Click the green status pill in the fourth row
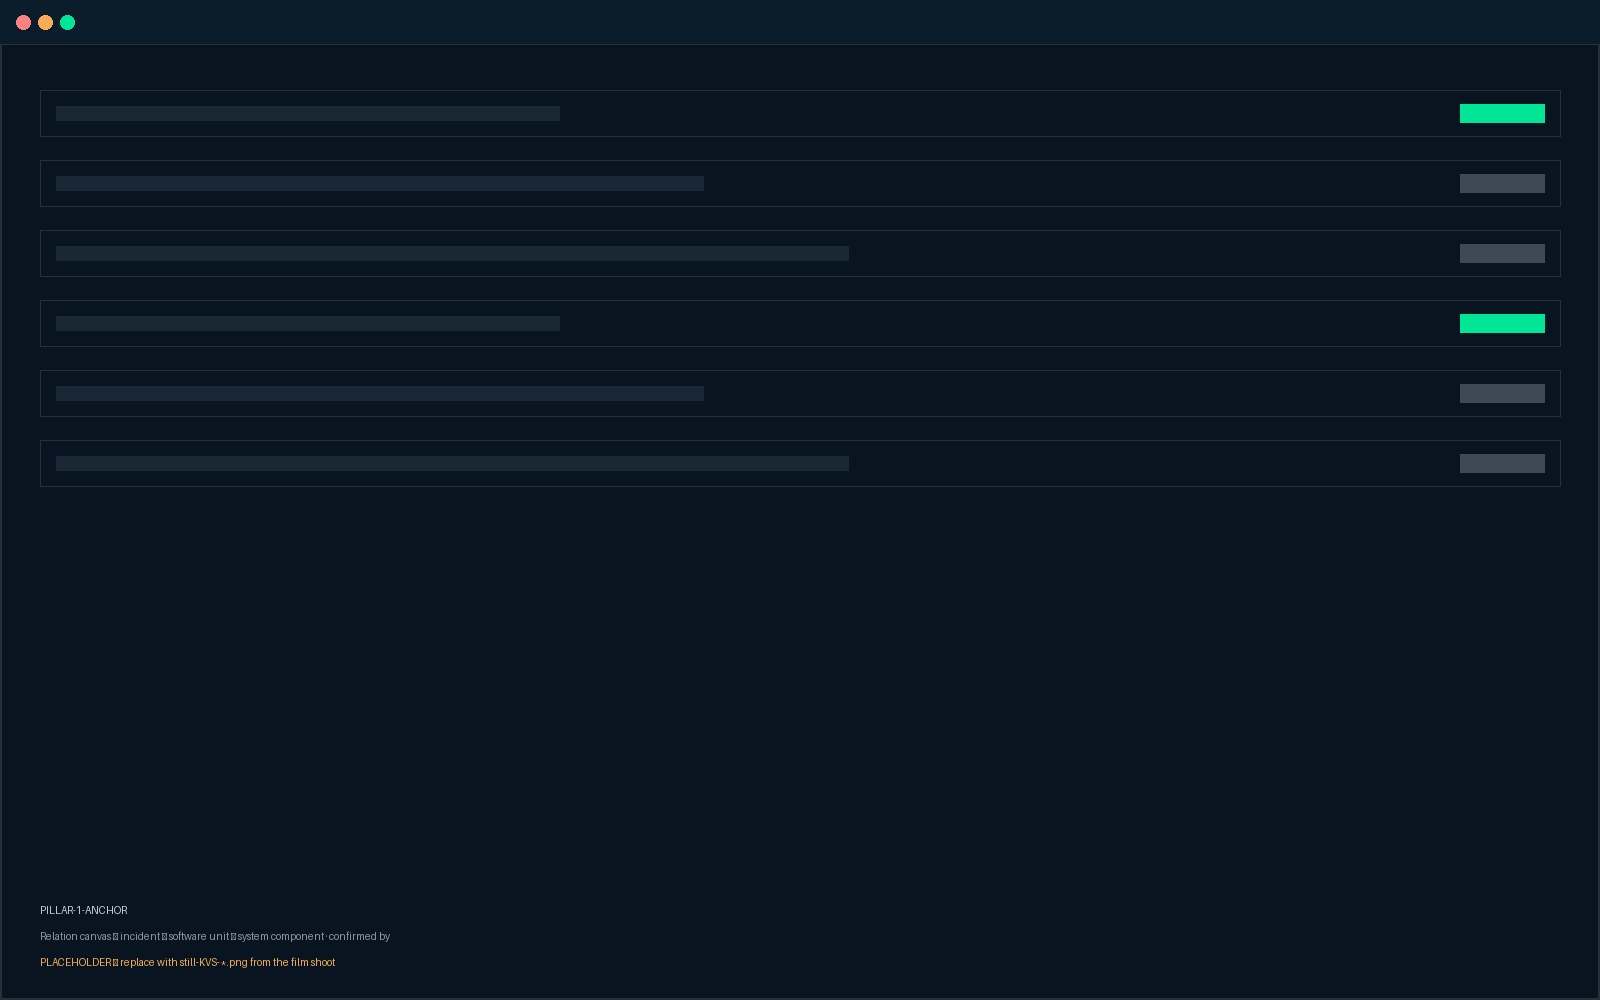This screenshot has width=1600, height=1000. pos(1502,323)
